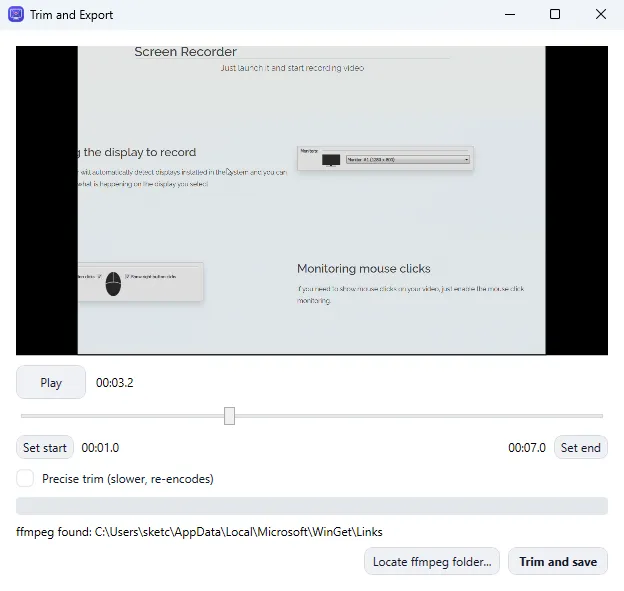Click the ffmpeg found path text
This screenshot has height=591, width=624.
coord(199,532)
